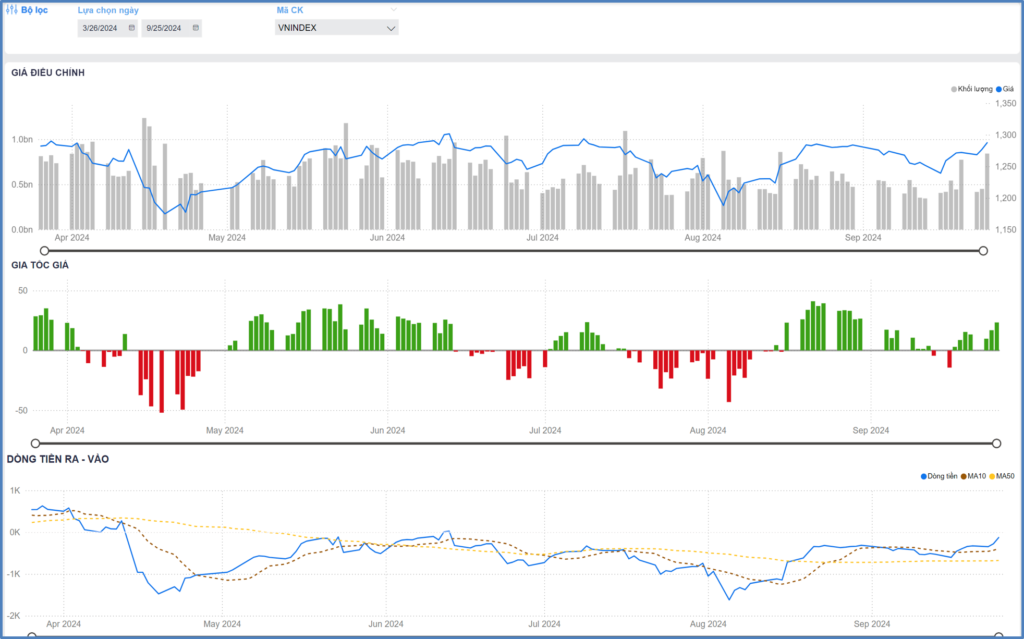Open calendar picker for end date 9/25/2024

point(195,28)
